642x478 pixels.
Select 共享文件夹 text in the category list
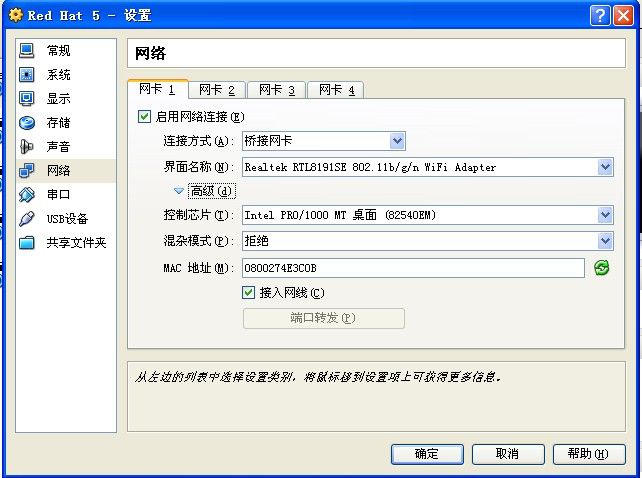point(76,242)
